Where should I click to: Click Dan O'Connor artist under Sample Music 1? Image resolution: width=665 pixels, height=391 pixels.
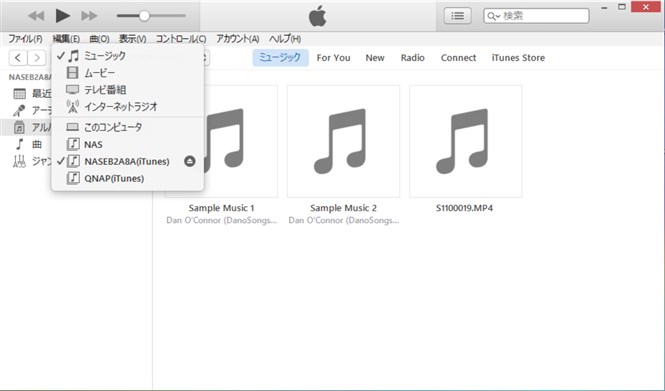click(x=221, y=220)
